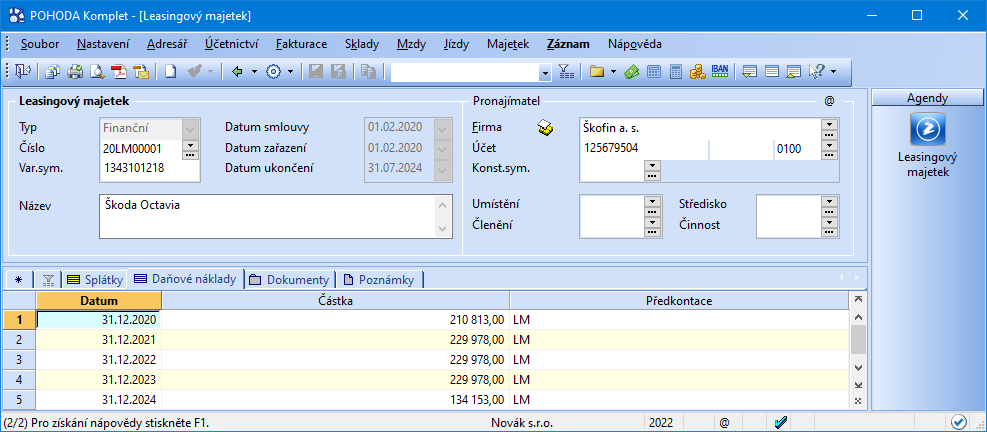Open print reports icon with stacked pages

[x=53, y=72]
